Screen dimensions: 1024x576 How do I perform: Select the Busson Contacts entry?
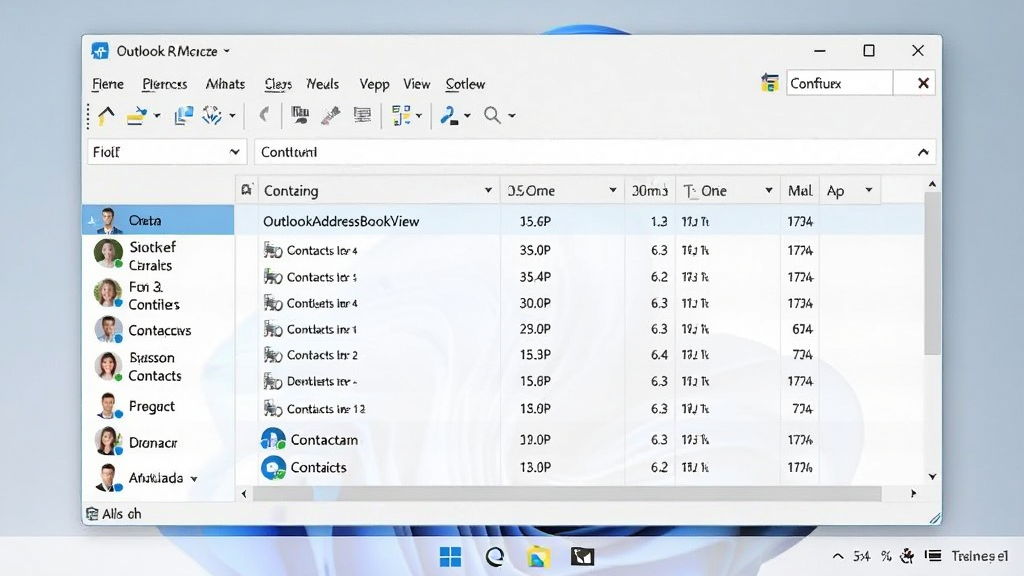[158, 366]
